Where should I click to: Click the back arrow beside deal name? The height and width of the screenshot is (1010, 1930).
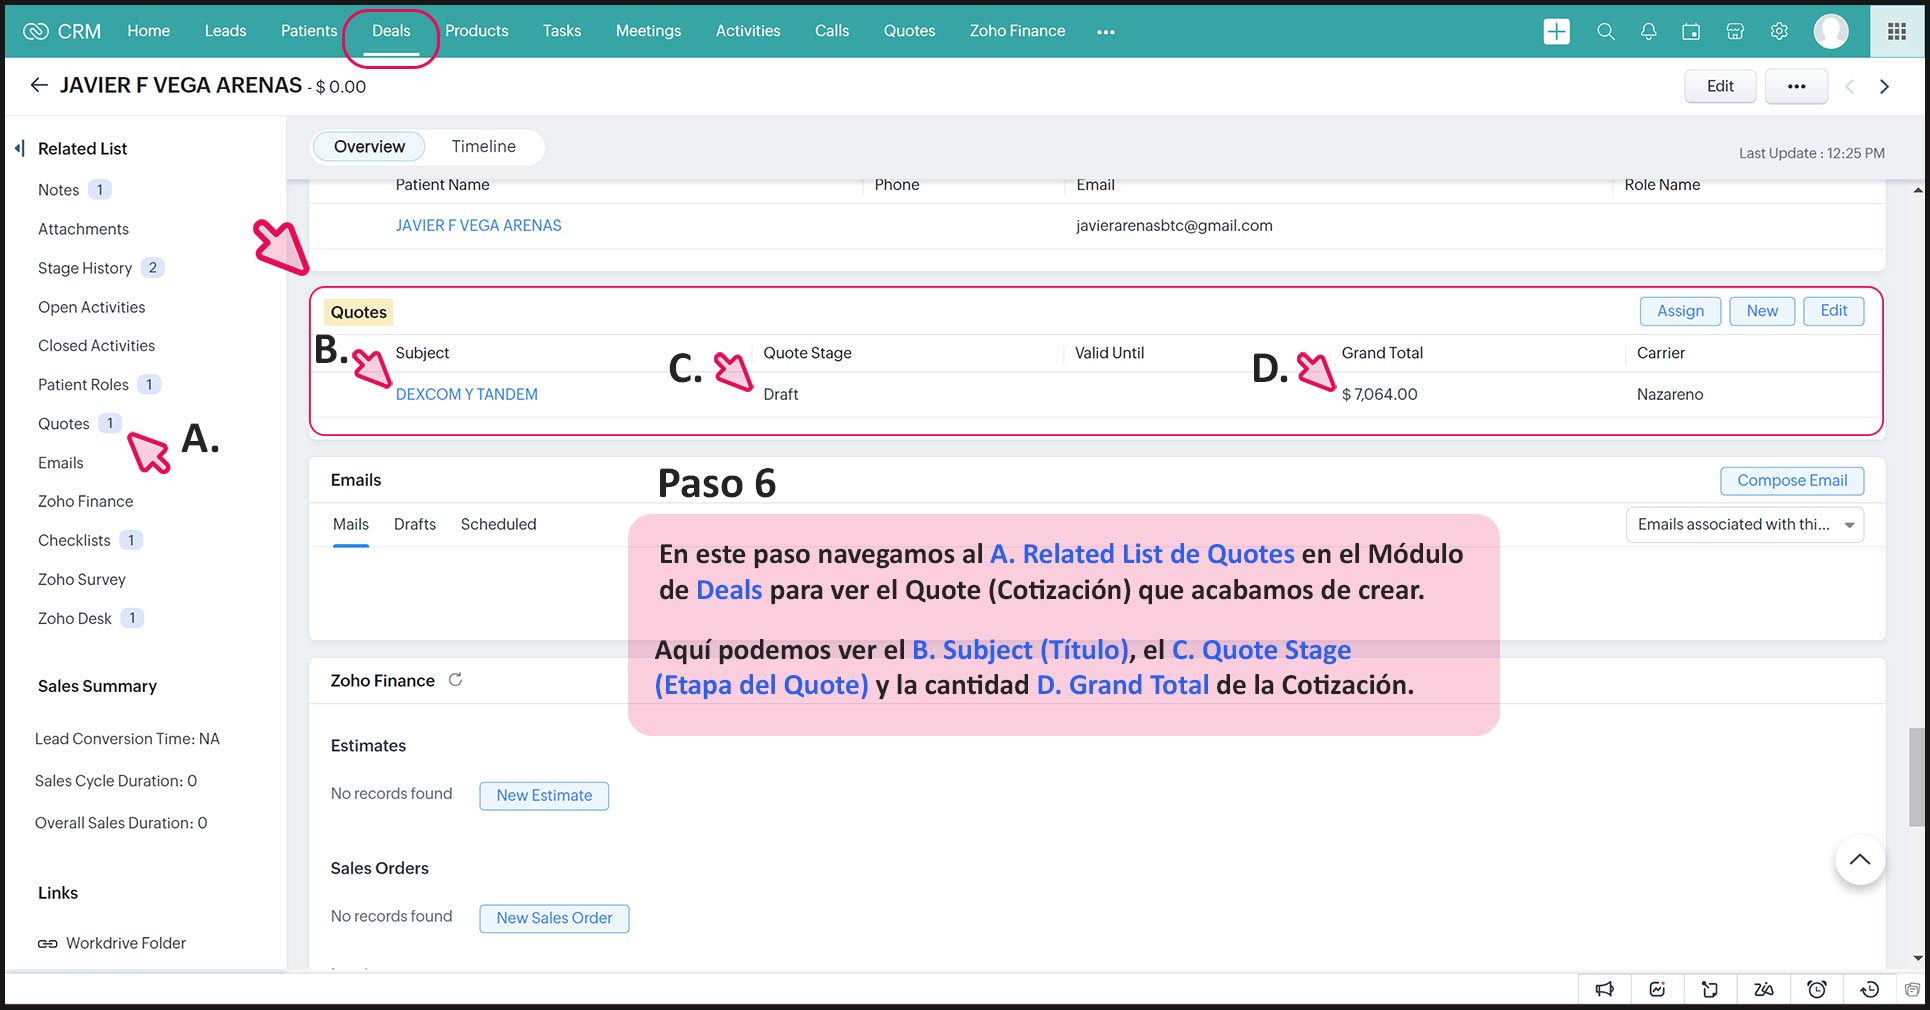[39, 86]
